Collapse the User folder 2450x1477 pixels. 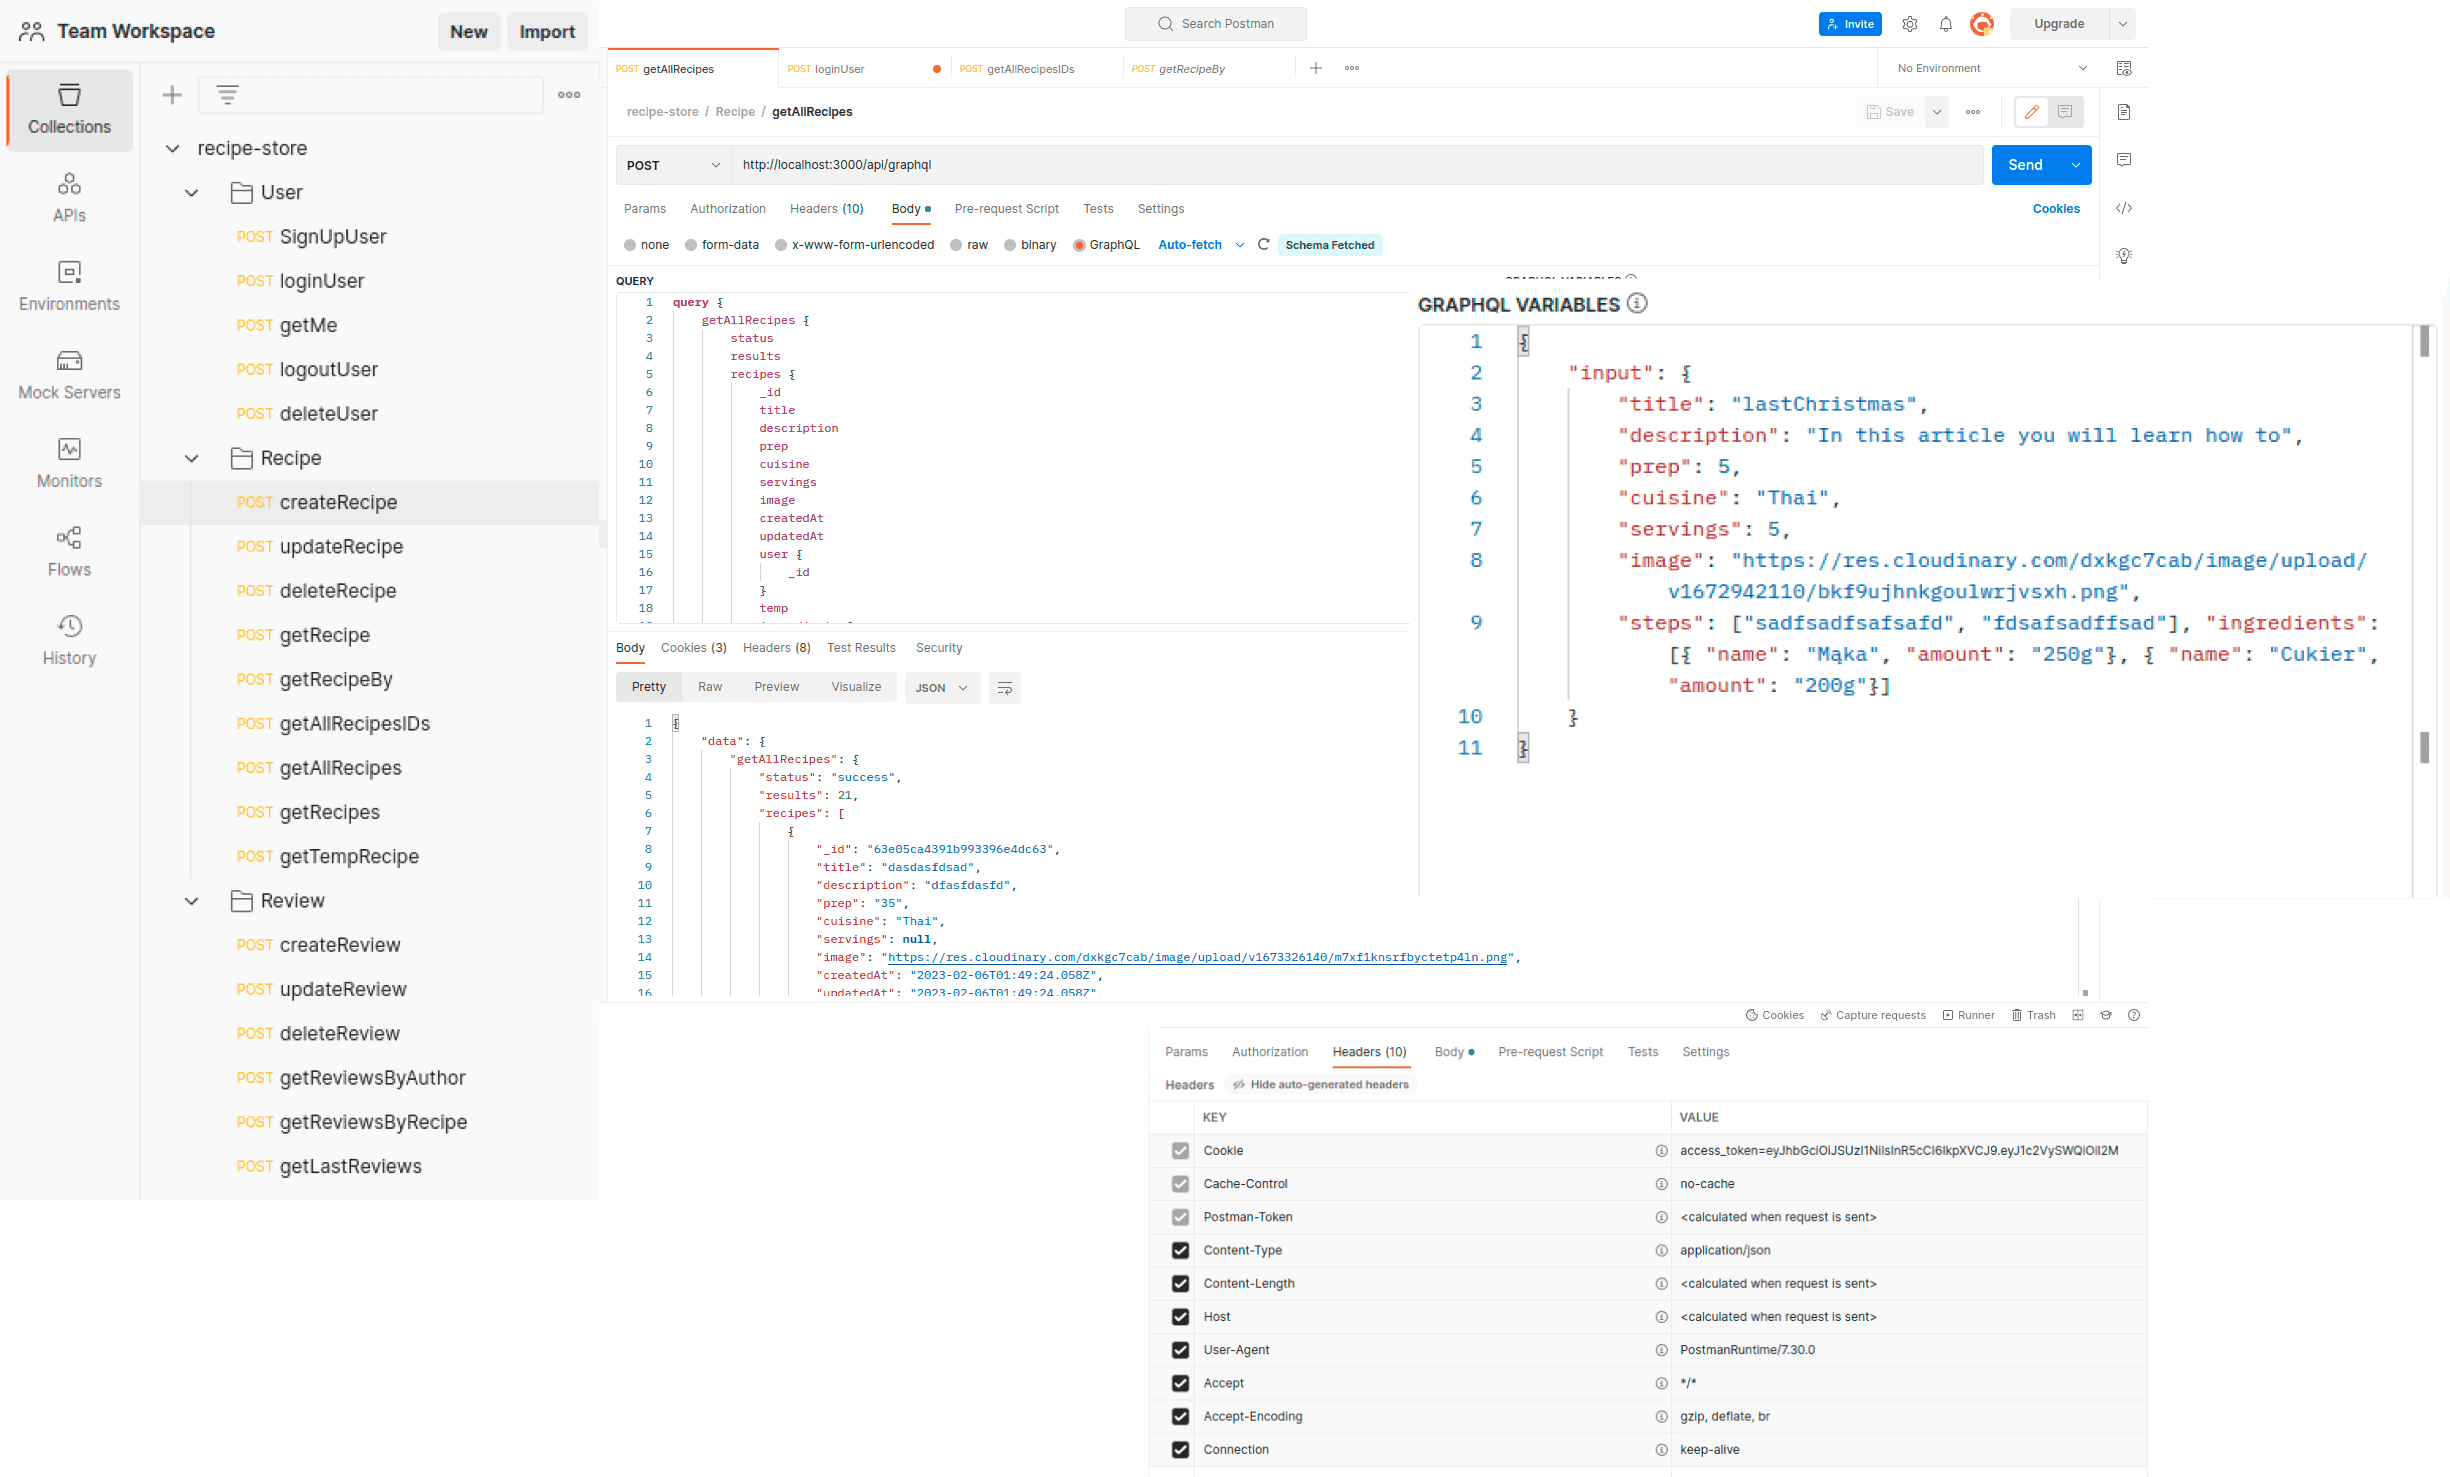click(x=191, y=193)
